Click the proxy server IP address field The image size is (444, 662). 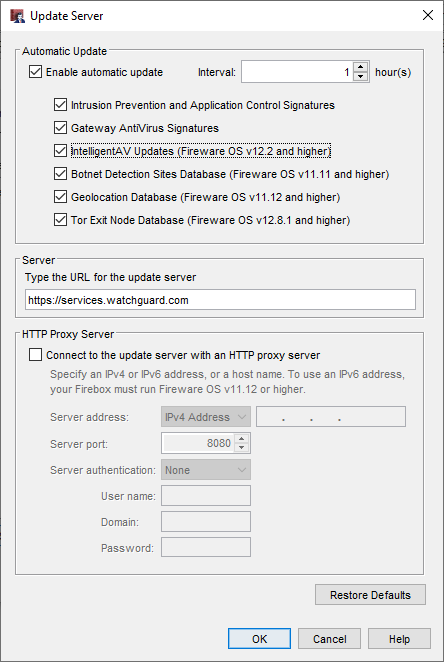click(x=331, y=417)
